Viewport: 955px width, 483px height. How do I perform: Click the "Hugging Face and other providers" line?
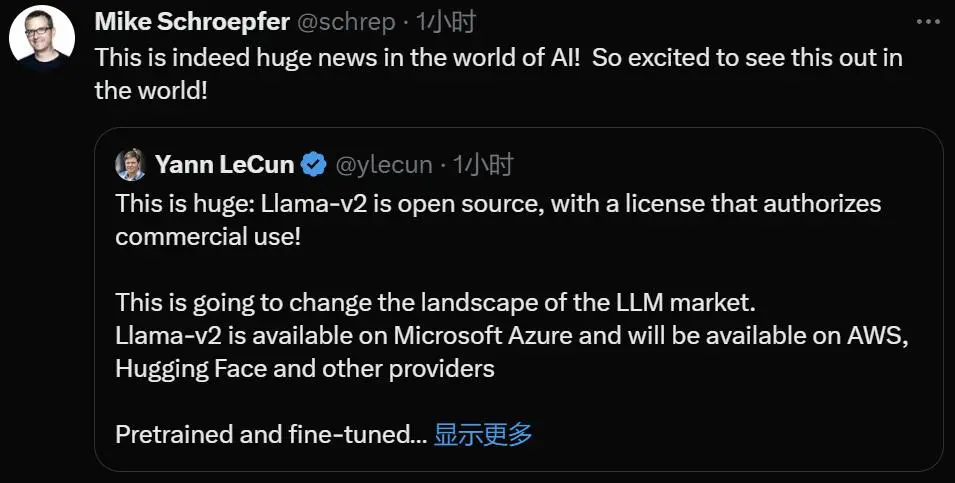305,368
